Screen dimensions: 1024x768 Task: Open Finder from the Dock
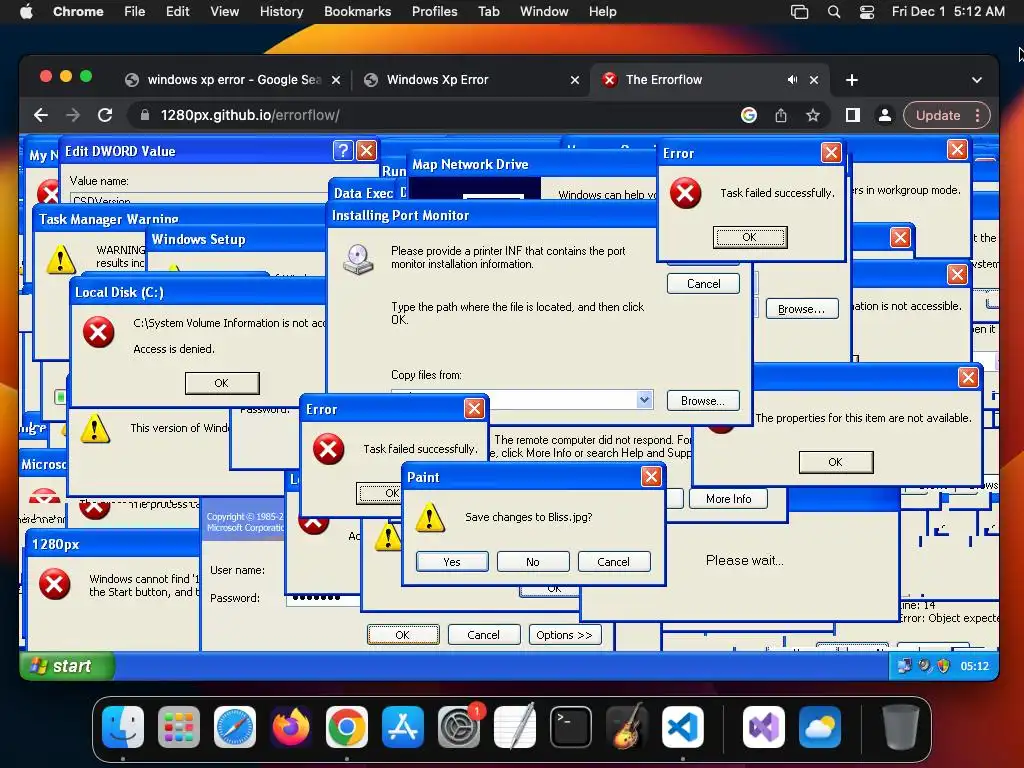point(123,727)
